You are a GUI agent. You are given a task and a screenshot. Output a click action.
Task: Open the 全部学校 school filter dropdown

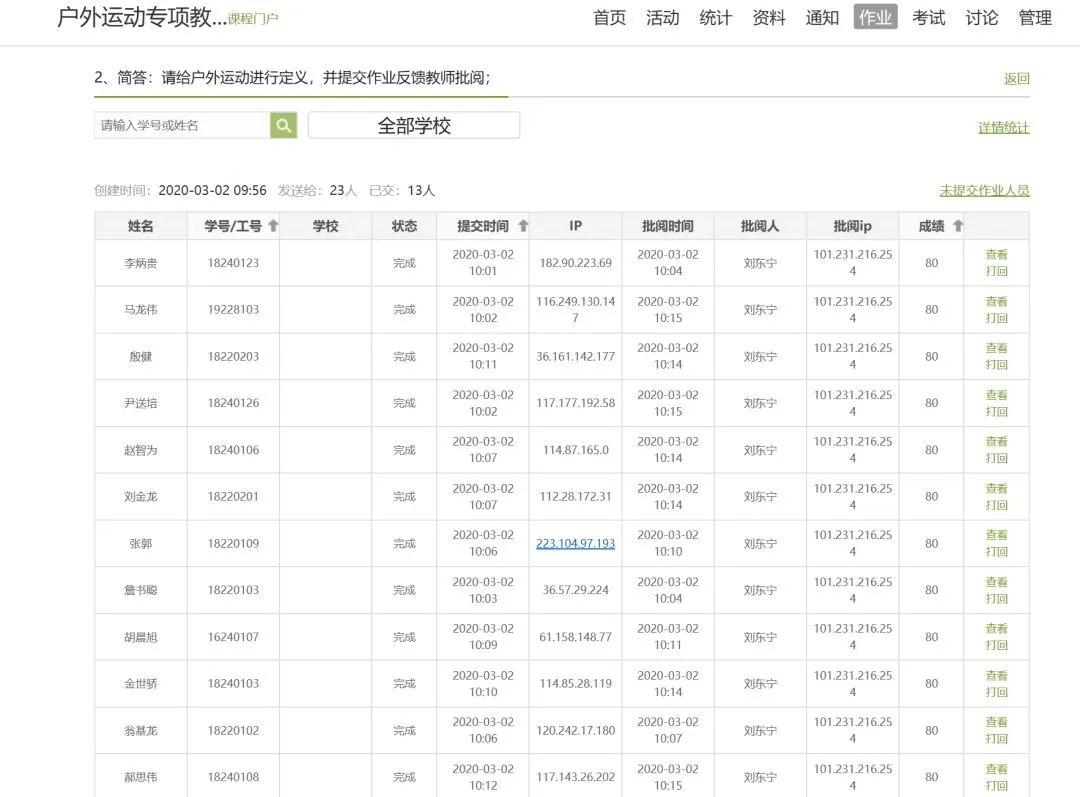pyautogui.click(x=413, y=125)
